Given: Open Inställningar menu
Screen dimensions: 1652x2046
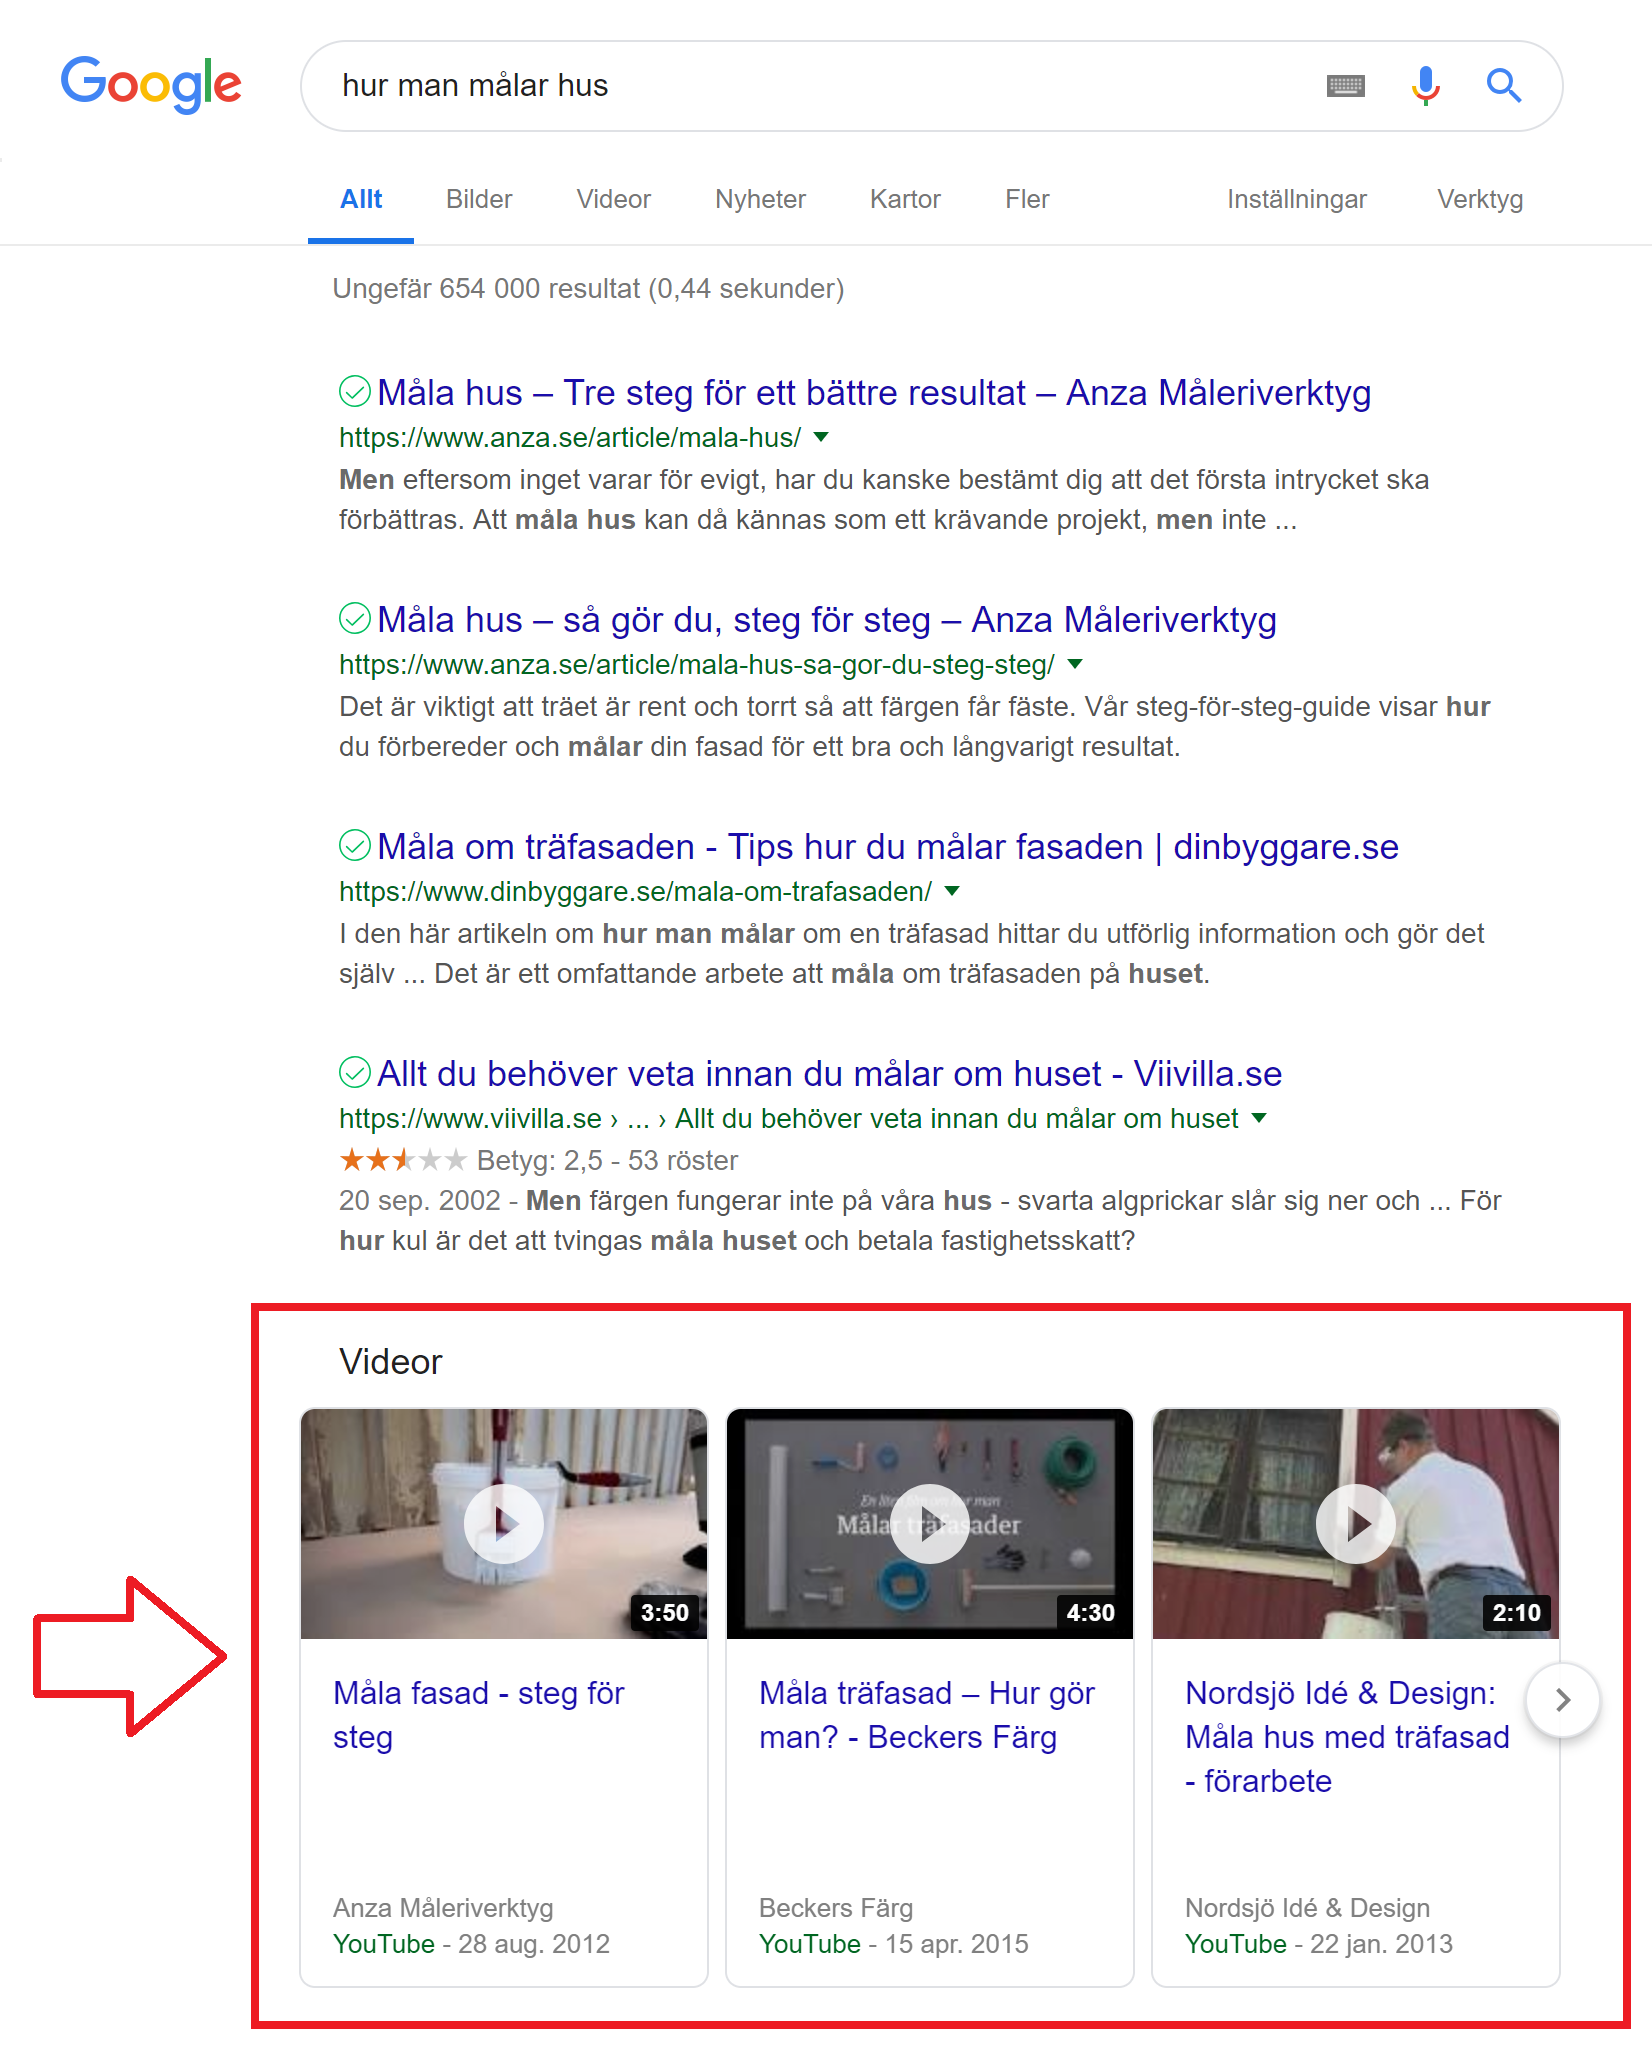Looking at the screenshot, I should point(1296,199).
